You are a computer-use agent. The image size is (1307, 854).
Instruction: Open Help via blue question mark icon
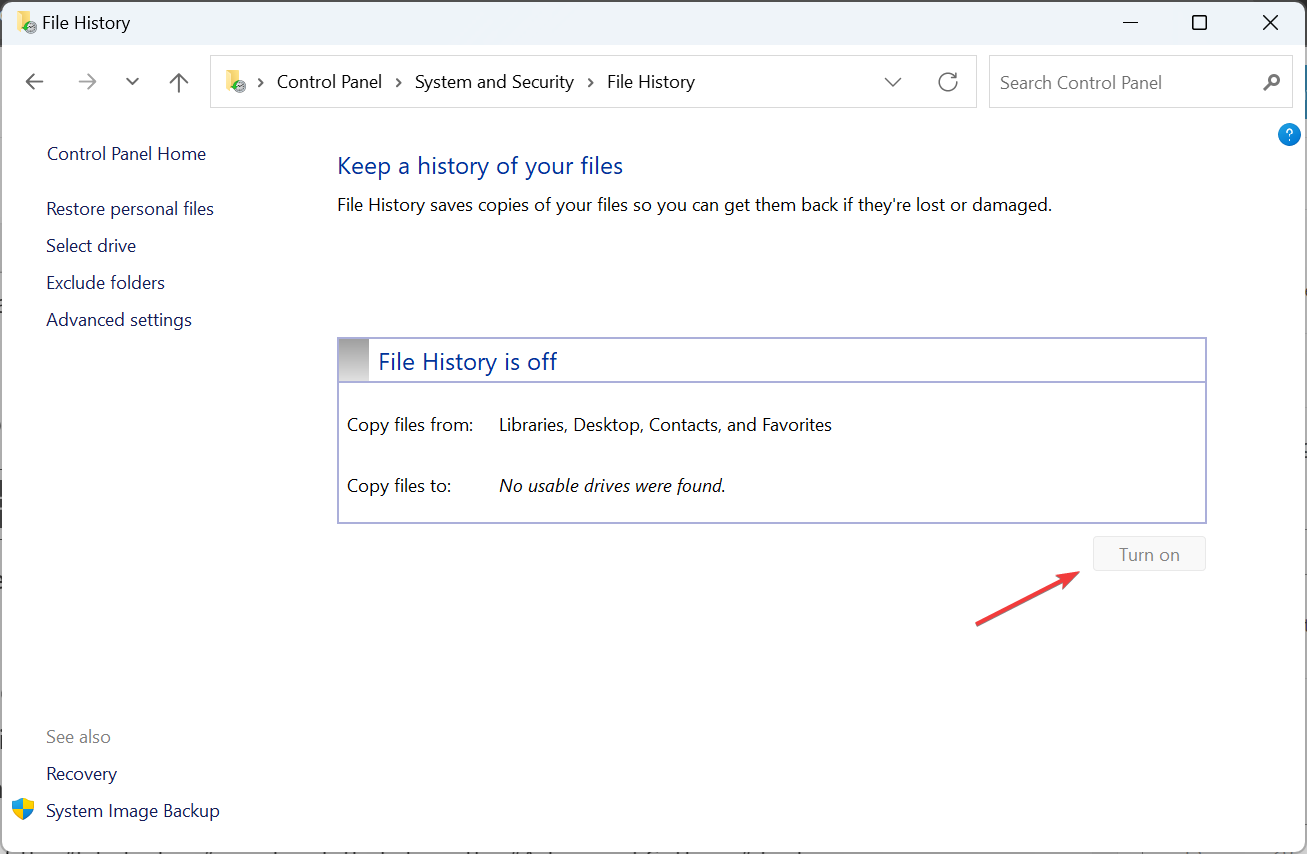(x=1289, y=134)
